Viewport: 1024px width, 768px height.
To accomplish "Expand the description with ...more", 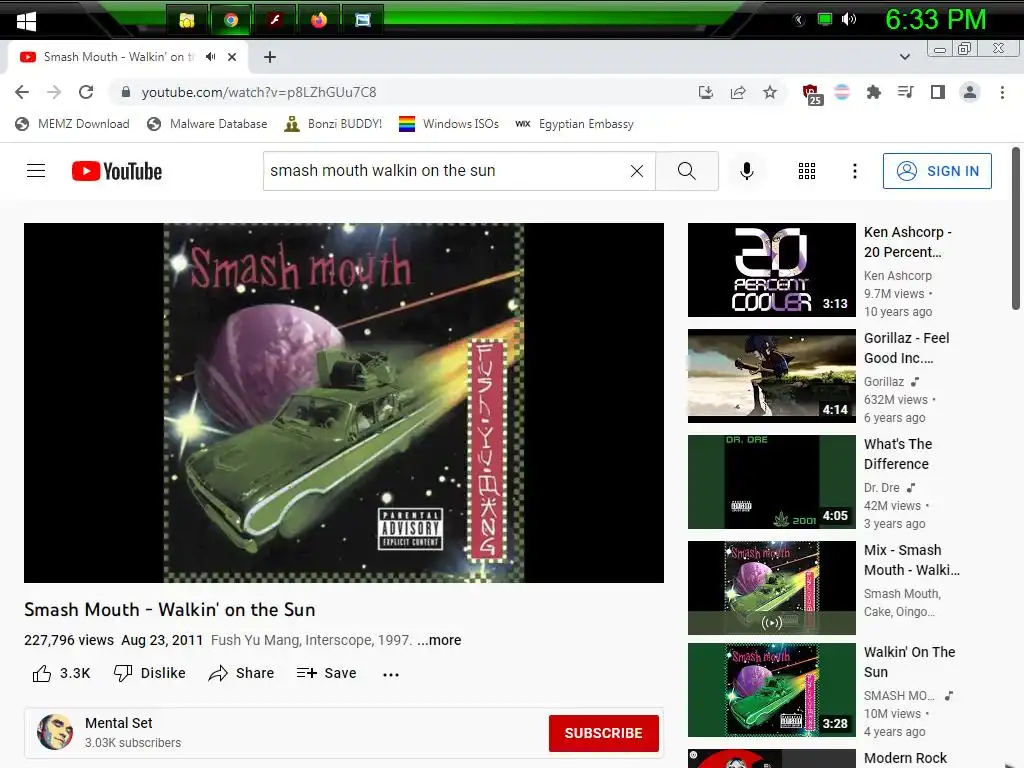I will (x=439, y=640).
